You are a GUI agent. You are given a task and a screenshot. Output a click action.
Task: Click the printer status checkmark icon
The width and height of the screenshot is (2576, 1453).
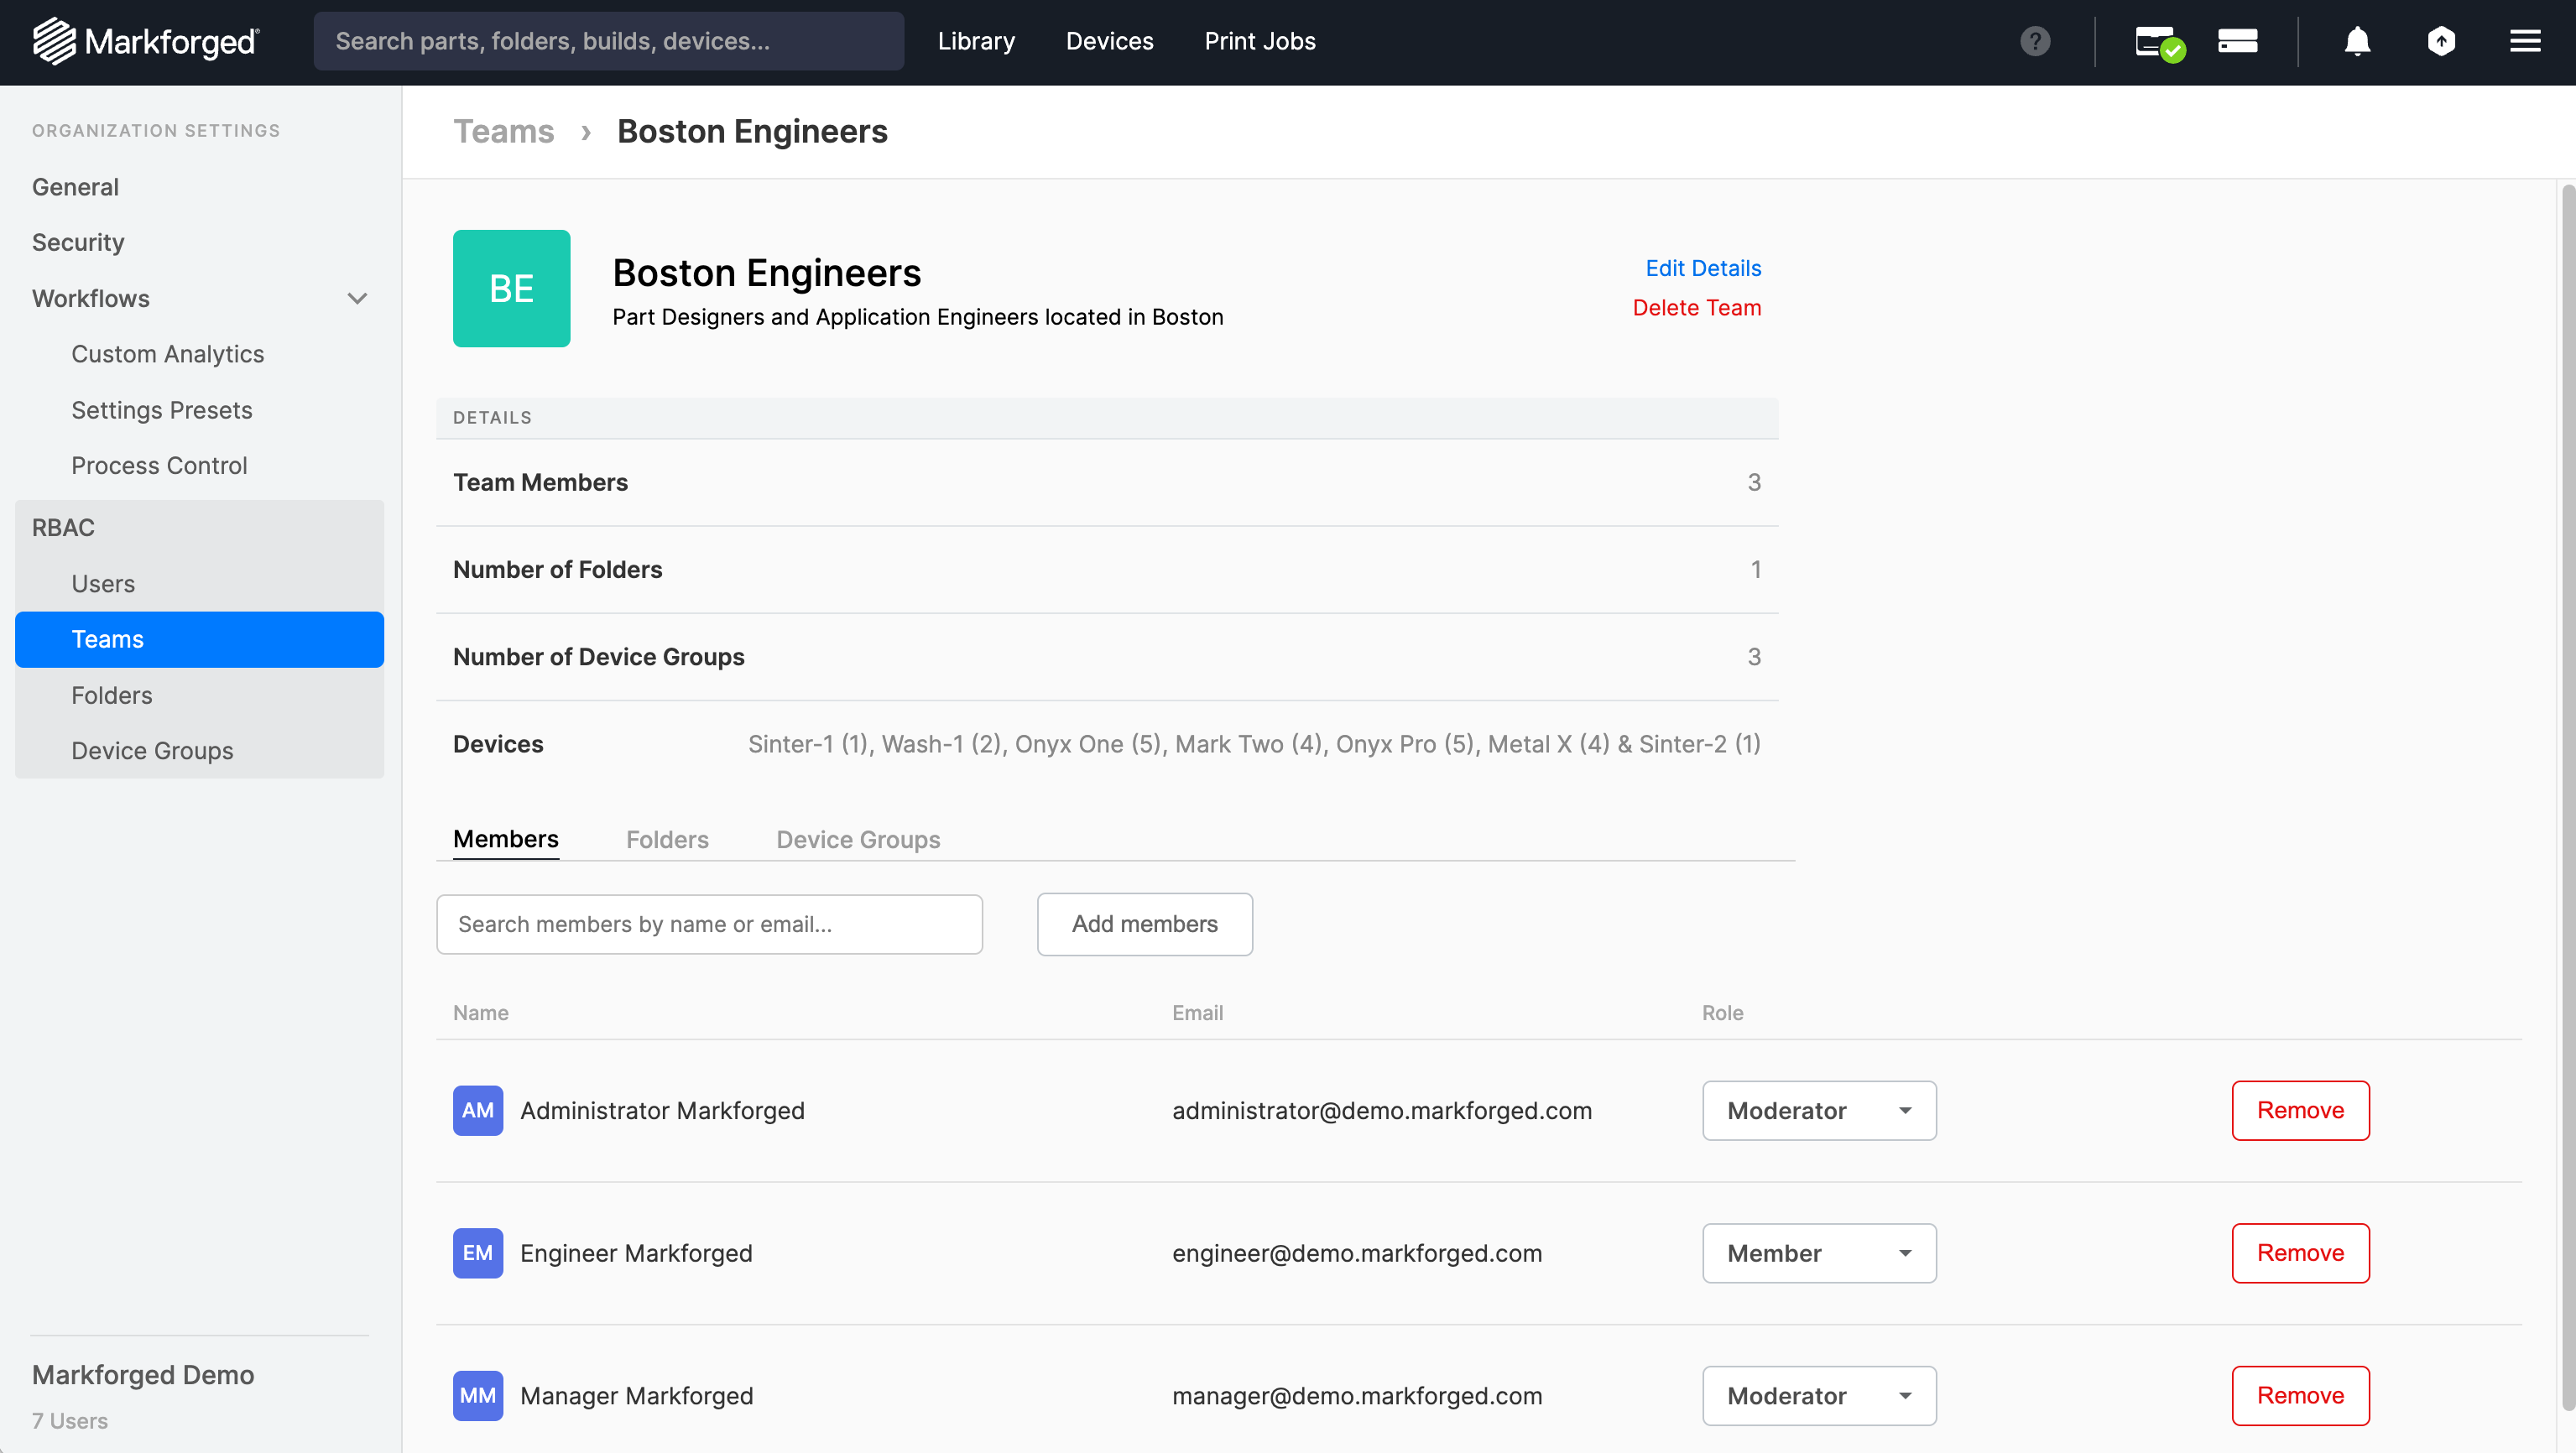(x=2159, y=42)
